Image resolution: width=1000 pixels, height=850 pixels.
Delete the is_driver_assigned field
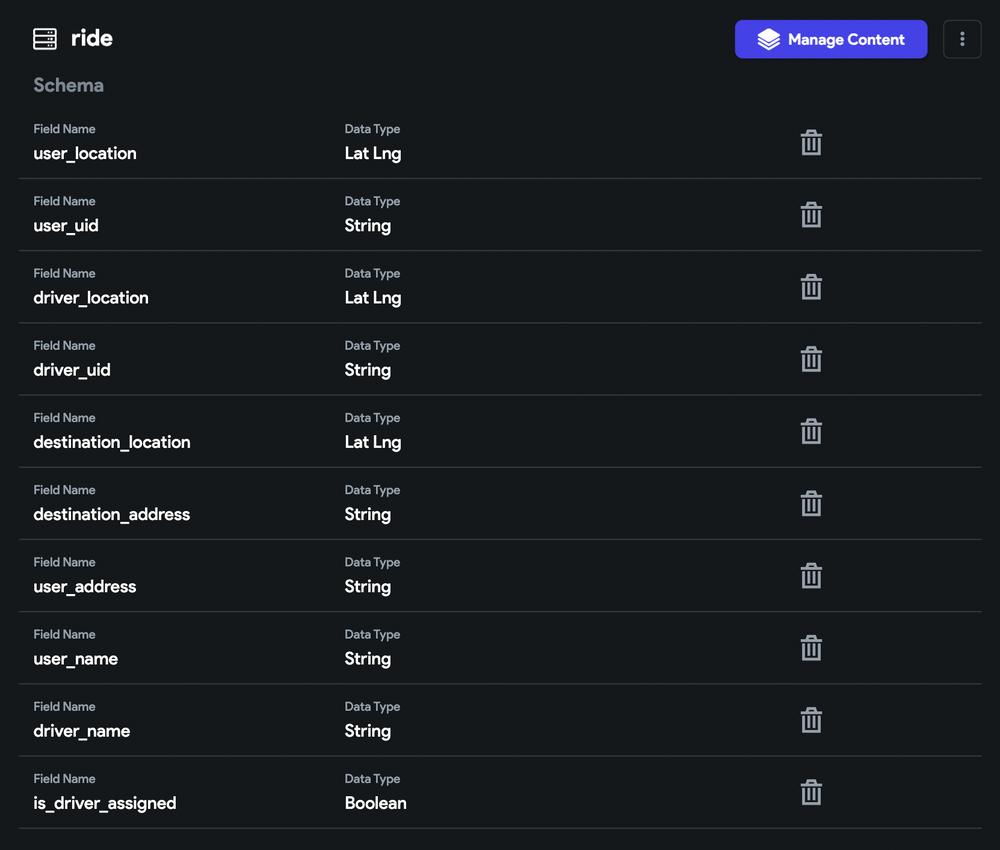pos(811,793)
